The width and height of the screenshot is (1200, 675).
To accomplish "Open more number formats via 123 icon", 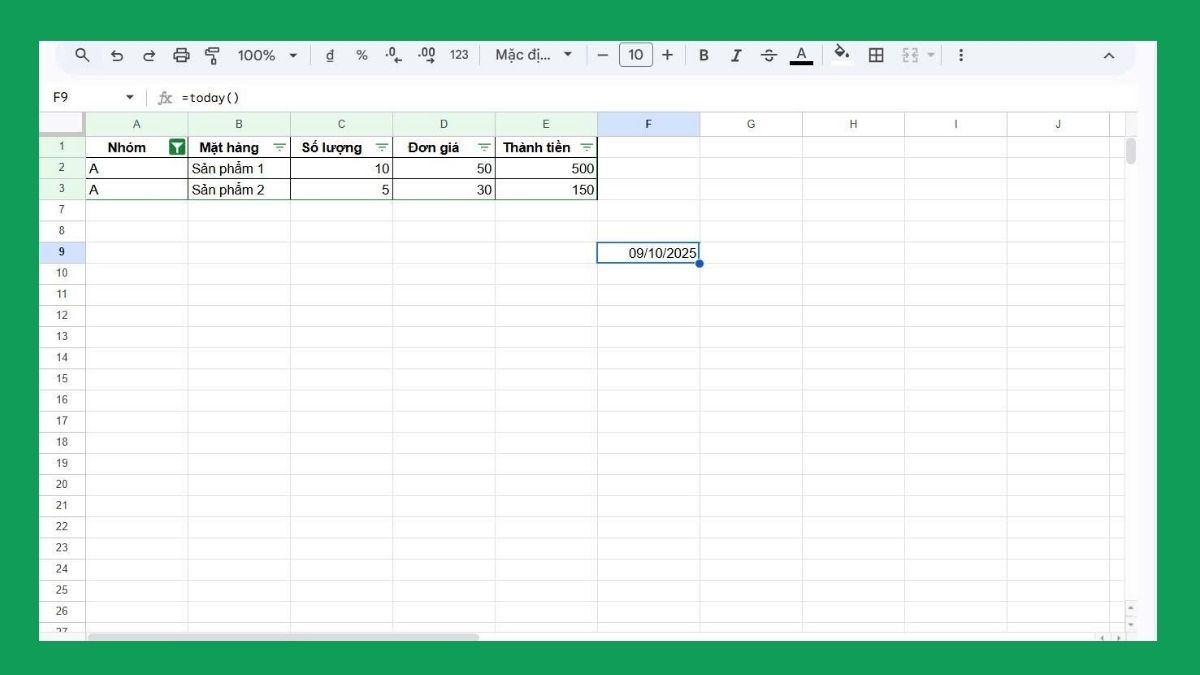I will click(458, 55).
